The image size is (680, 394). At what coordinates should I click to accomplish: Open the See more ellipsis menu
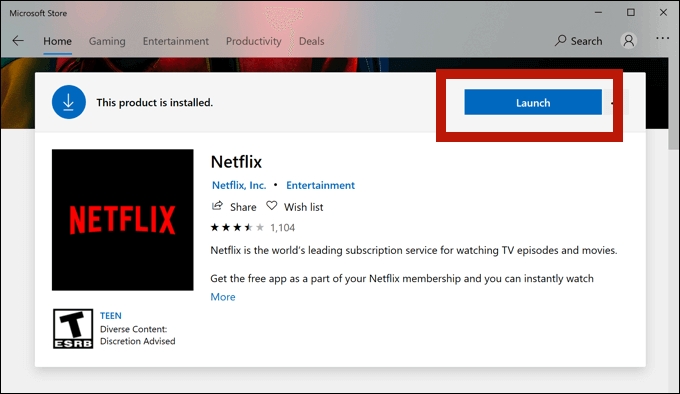[662, 38]
